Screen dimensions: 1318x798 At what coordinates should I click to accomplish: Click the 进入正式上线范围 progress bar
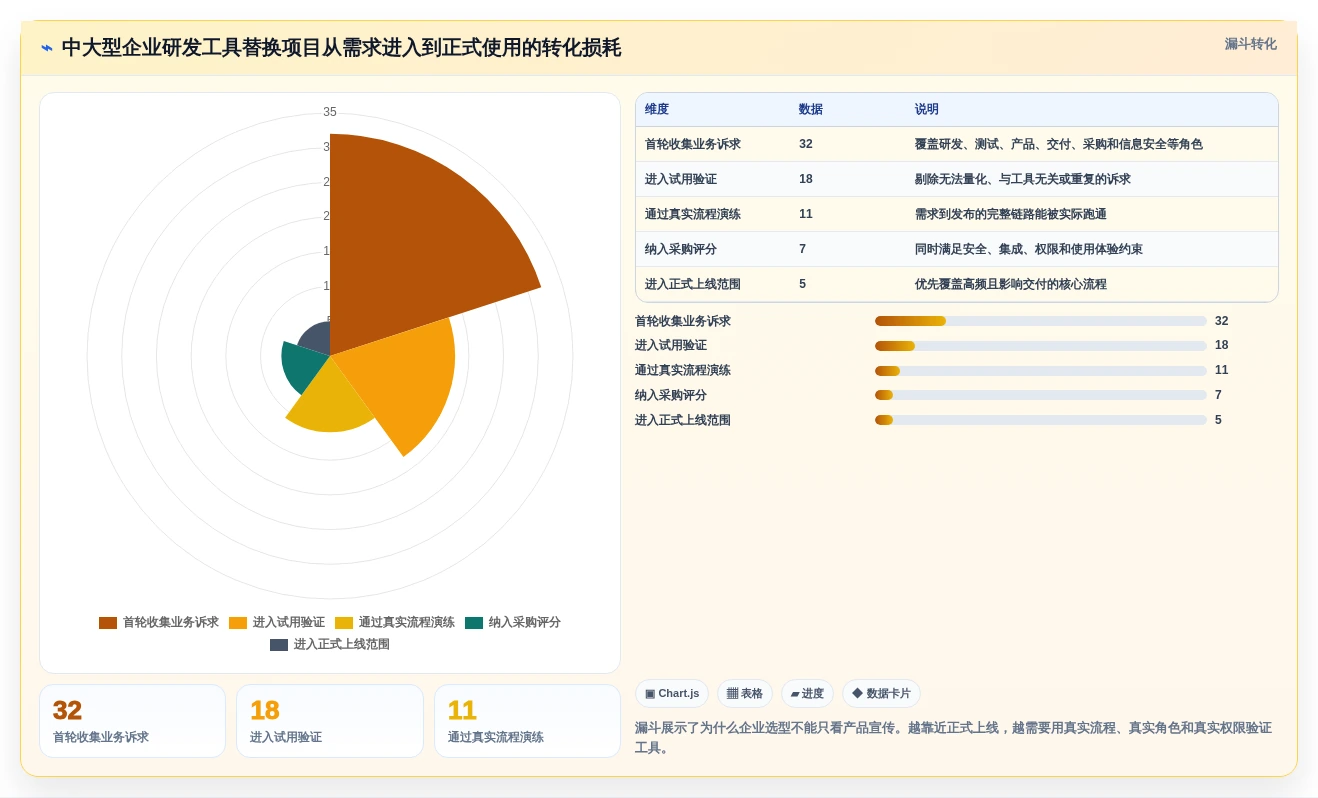coord(1041,420)
